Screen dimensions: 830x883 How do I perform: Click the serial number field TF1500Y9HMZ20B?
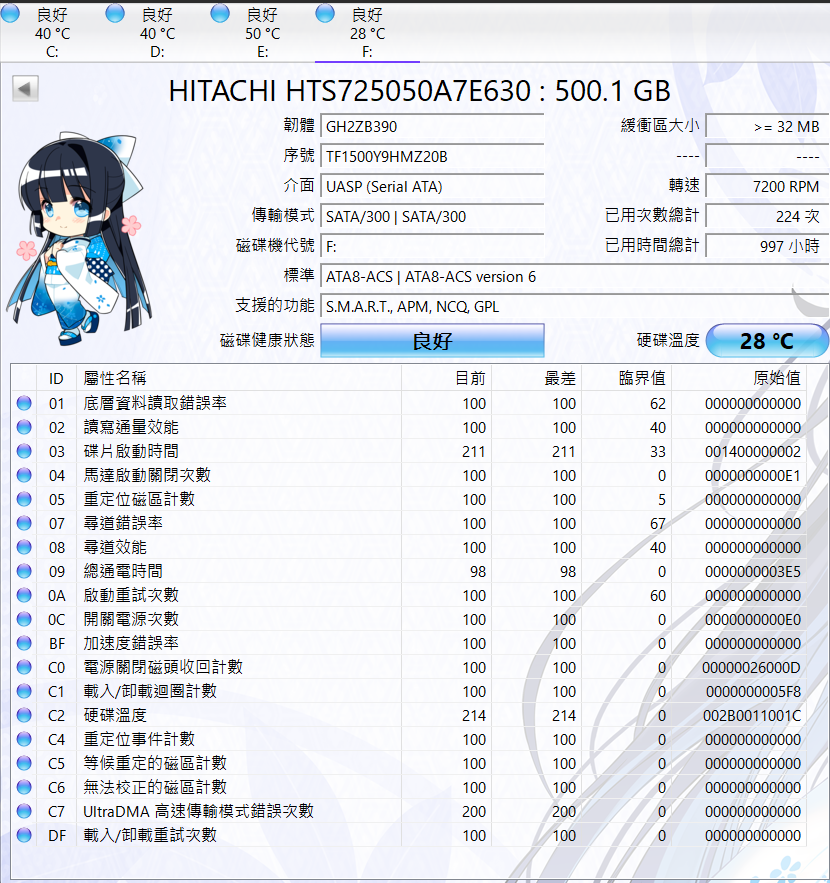[432, 156]
